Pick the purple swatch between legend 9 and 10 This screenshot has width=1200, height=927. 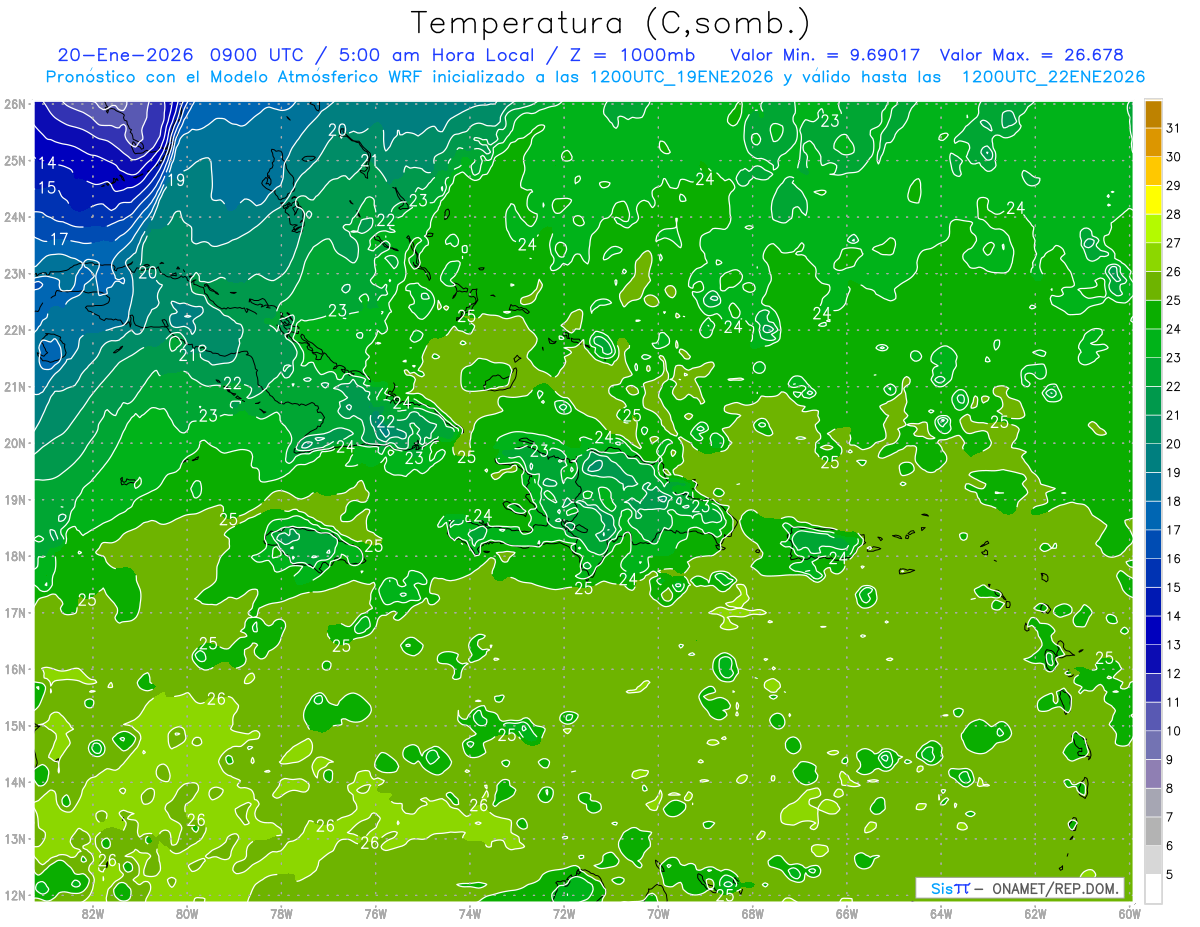tap(1153, 746)
